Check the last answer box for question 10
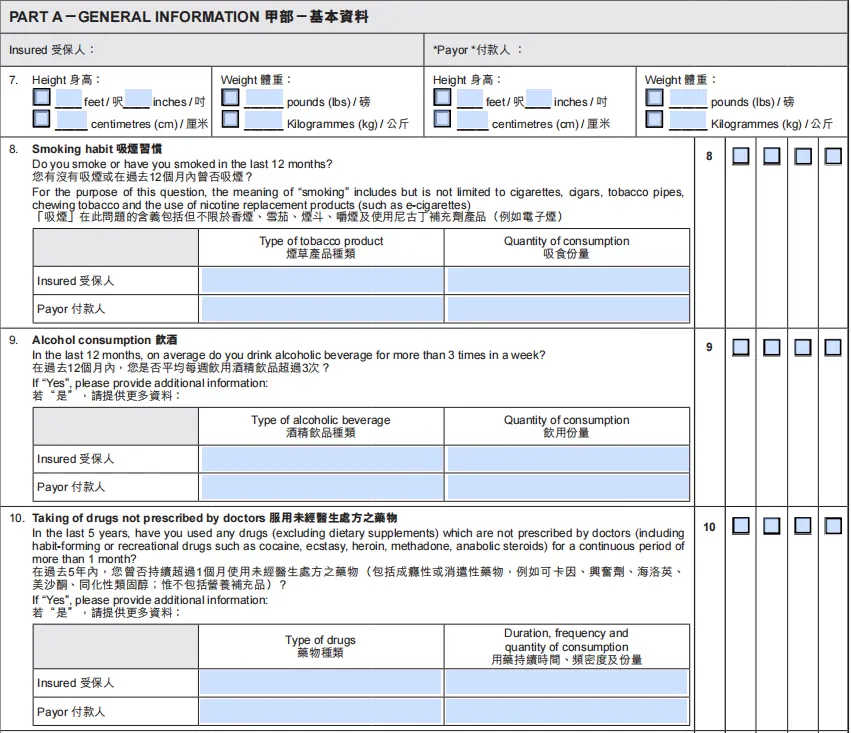Screen dimensions: 851x733 pyautogui.click(x=833, y=526)
